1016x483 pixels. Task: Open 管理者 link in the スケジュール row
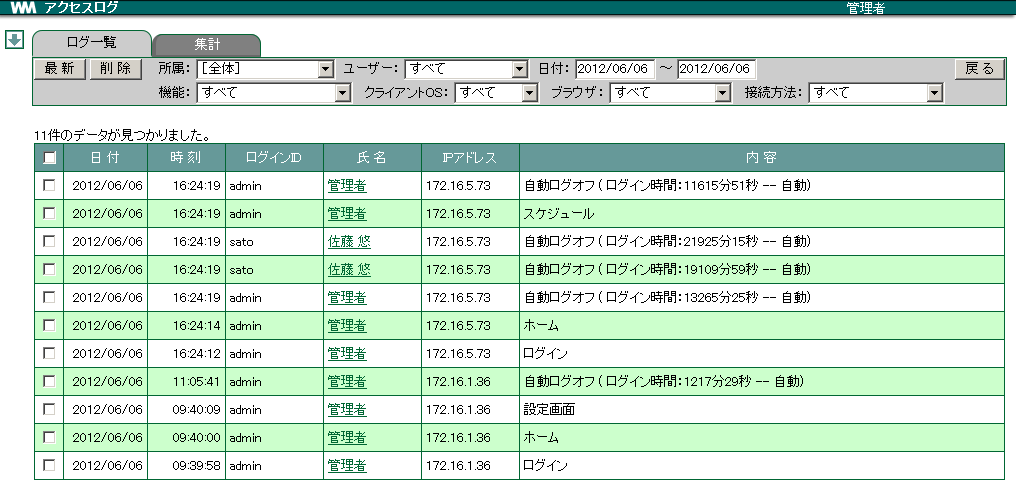347,213
